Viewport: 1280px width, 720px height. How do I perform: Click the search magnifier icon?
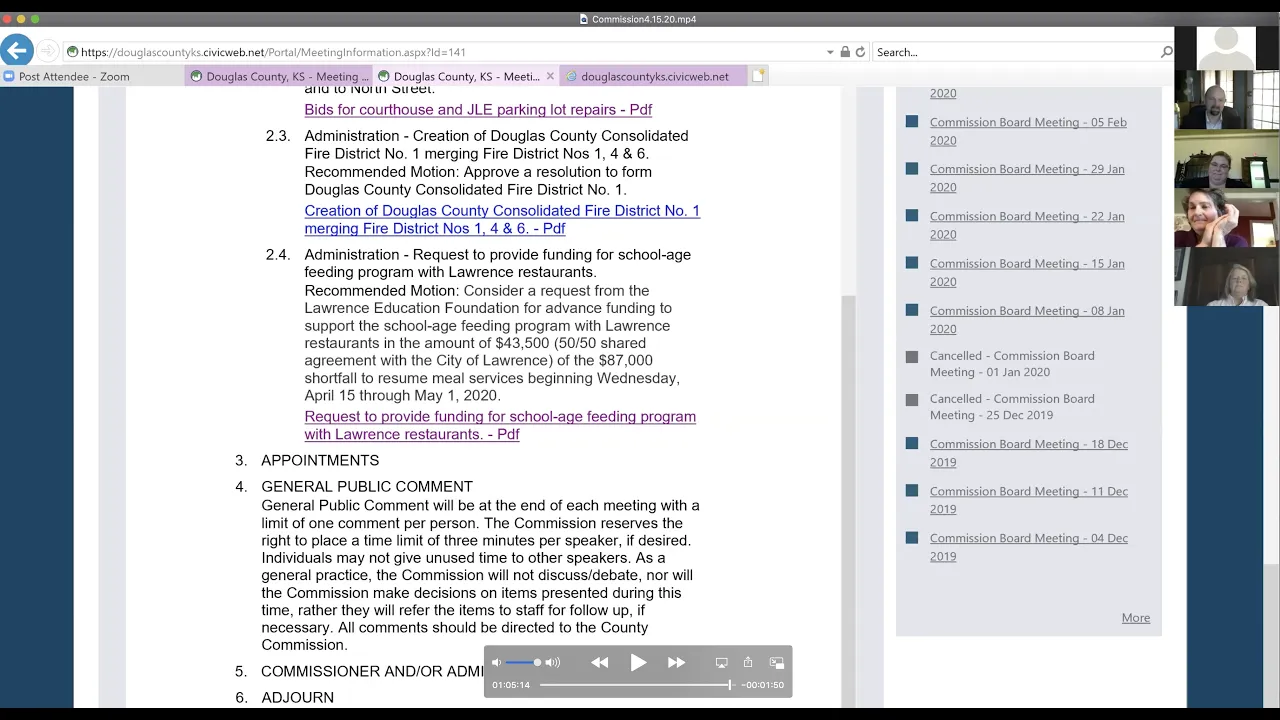1166,52
